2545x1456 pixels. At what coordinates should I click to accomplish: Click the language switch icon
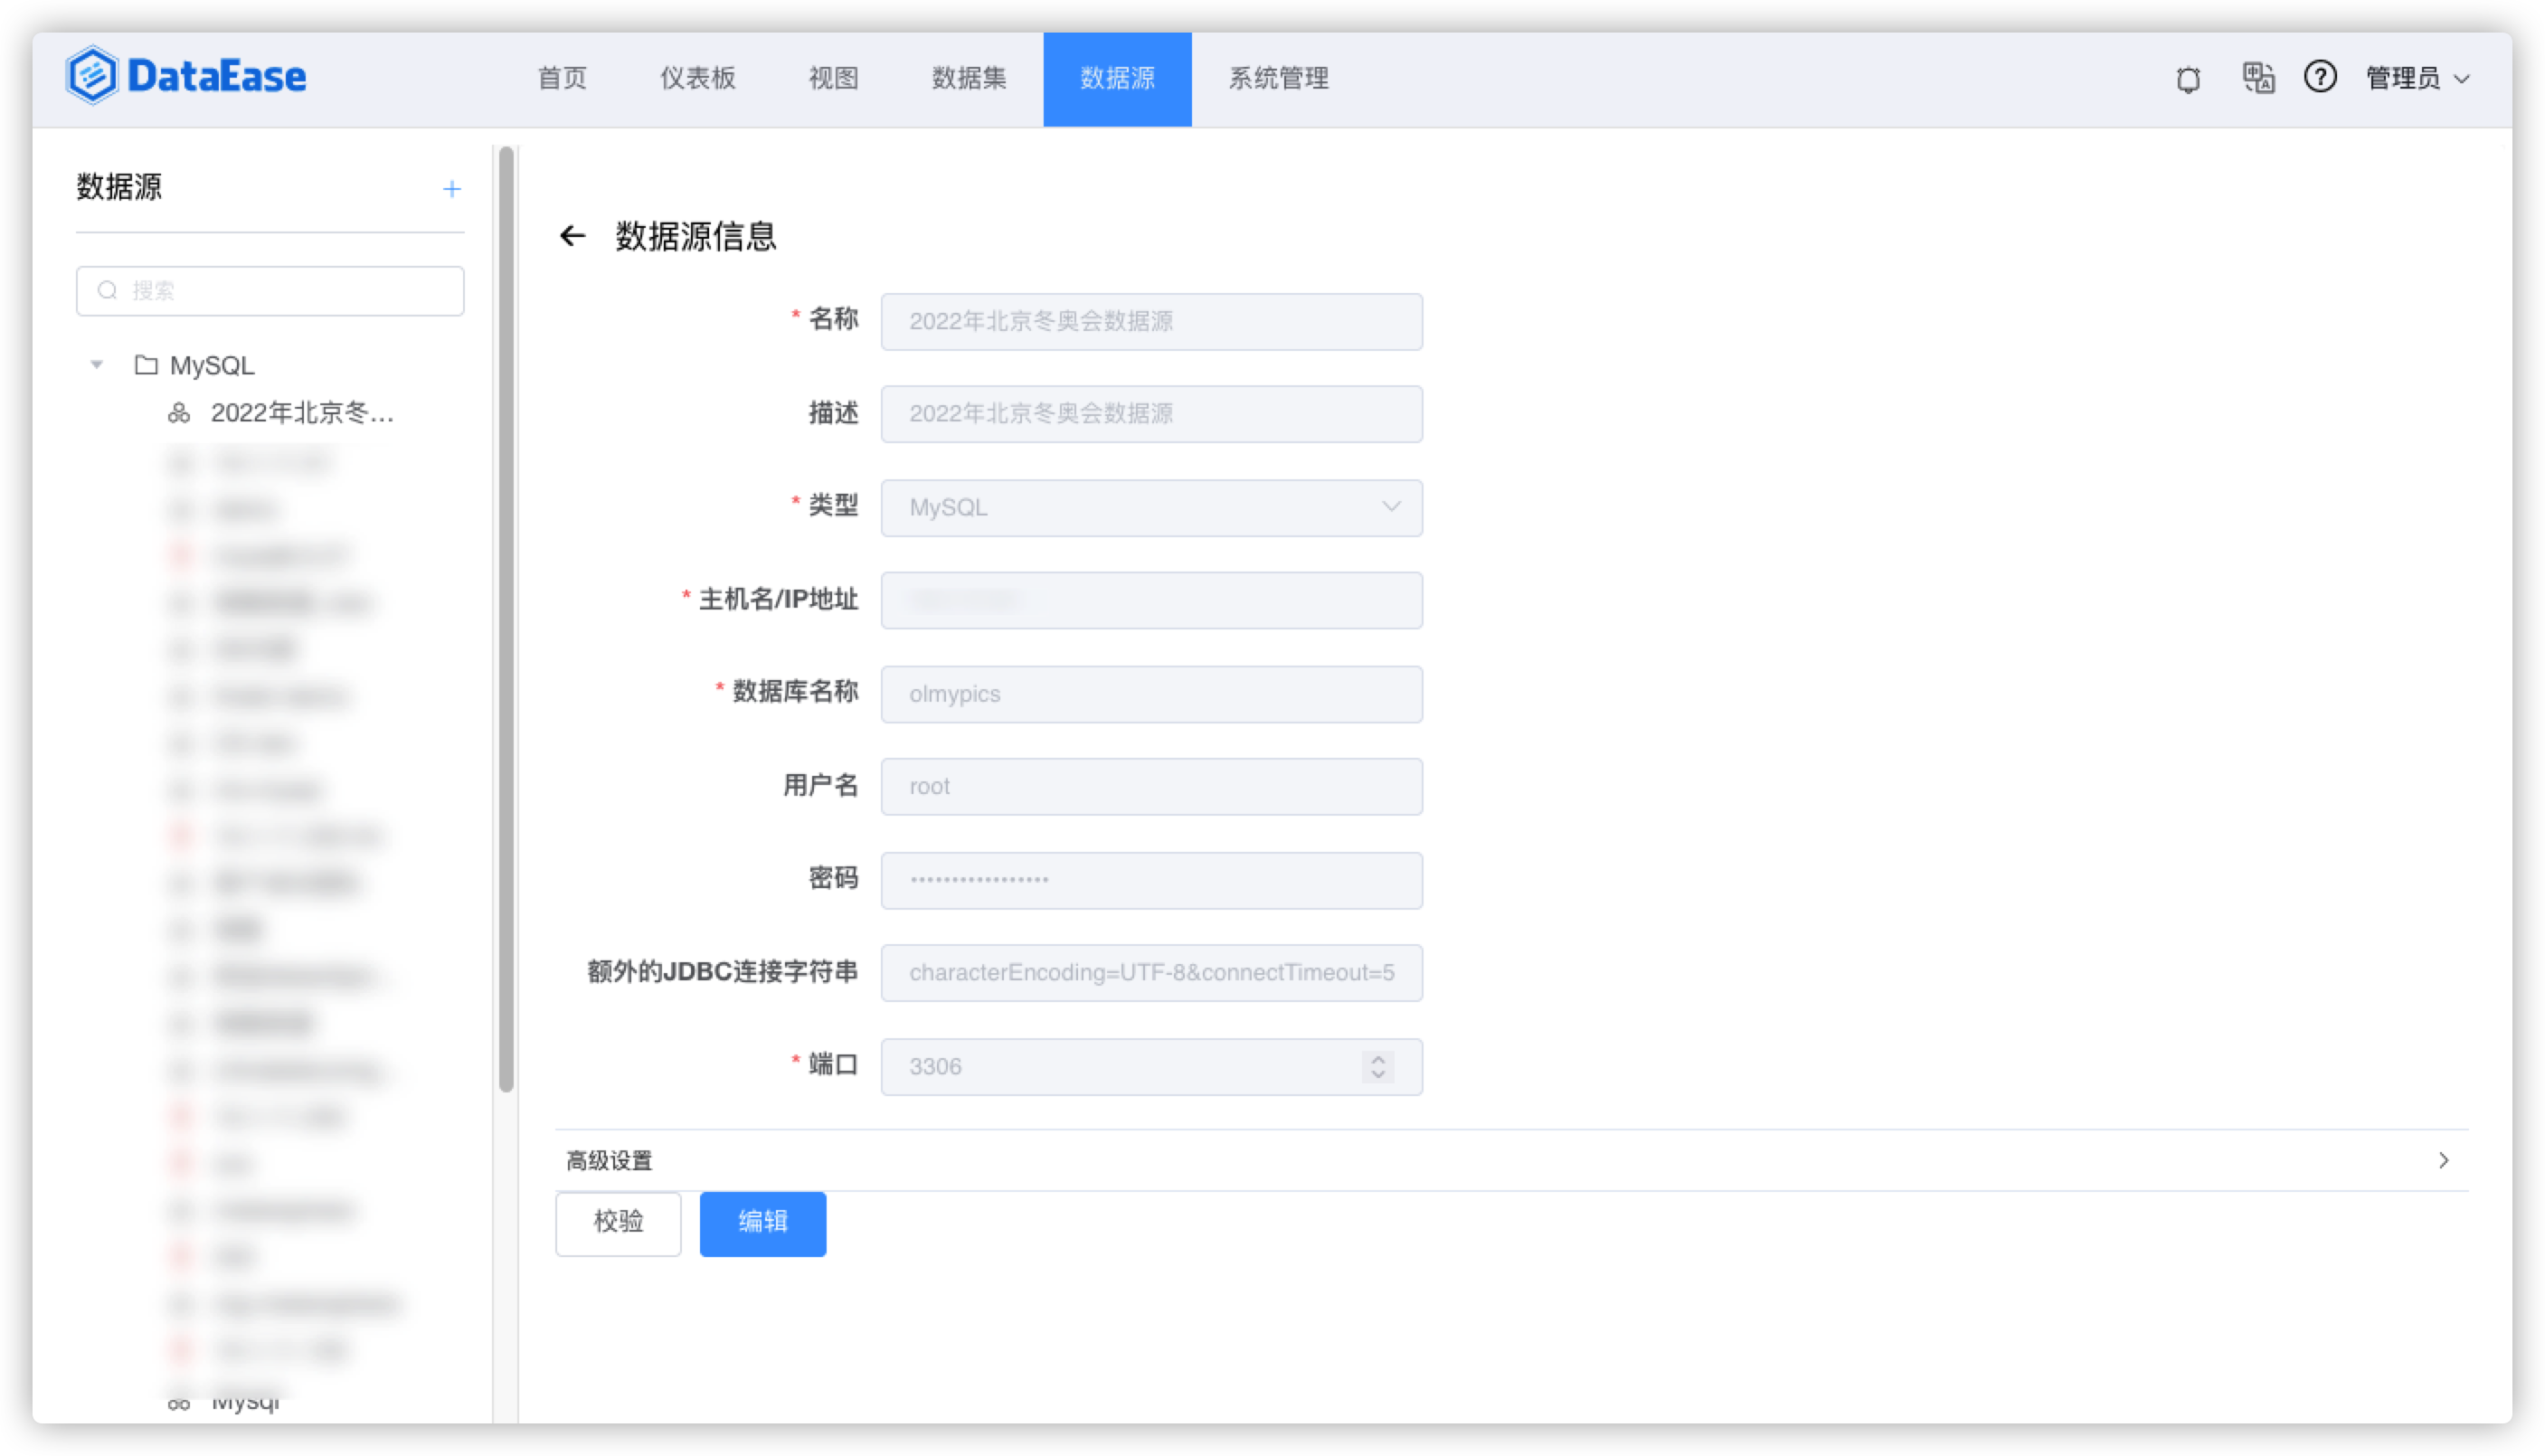pos(2258,78)
